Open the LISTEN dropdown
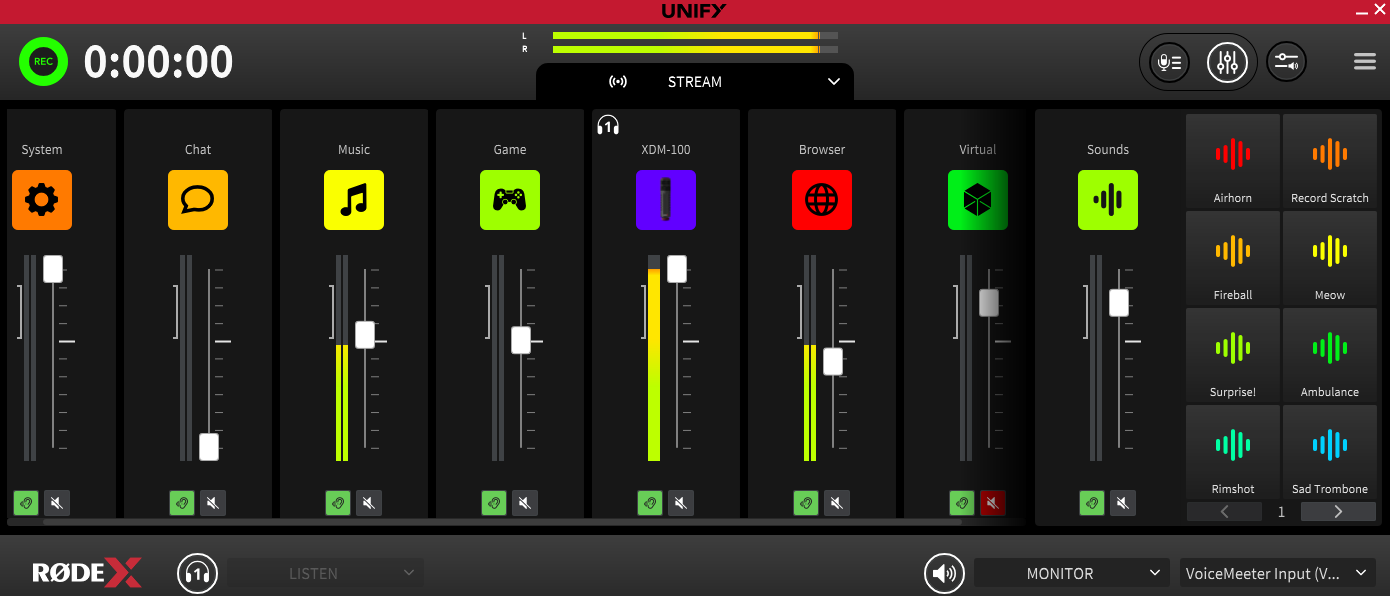 [325, 573]
